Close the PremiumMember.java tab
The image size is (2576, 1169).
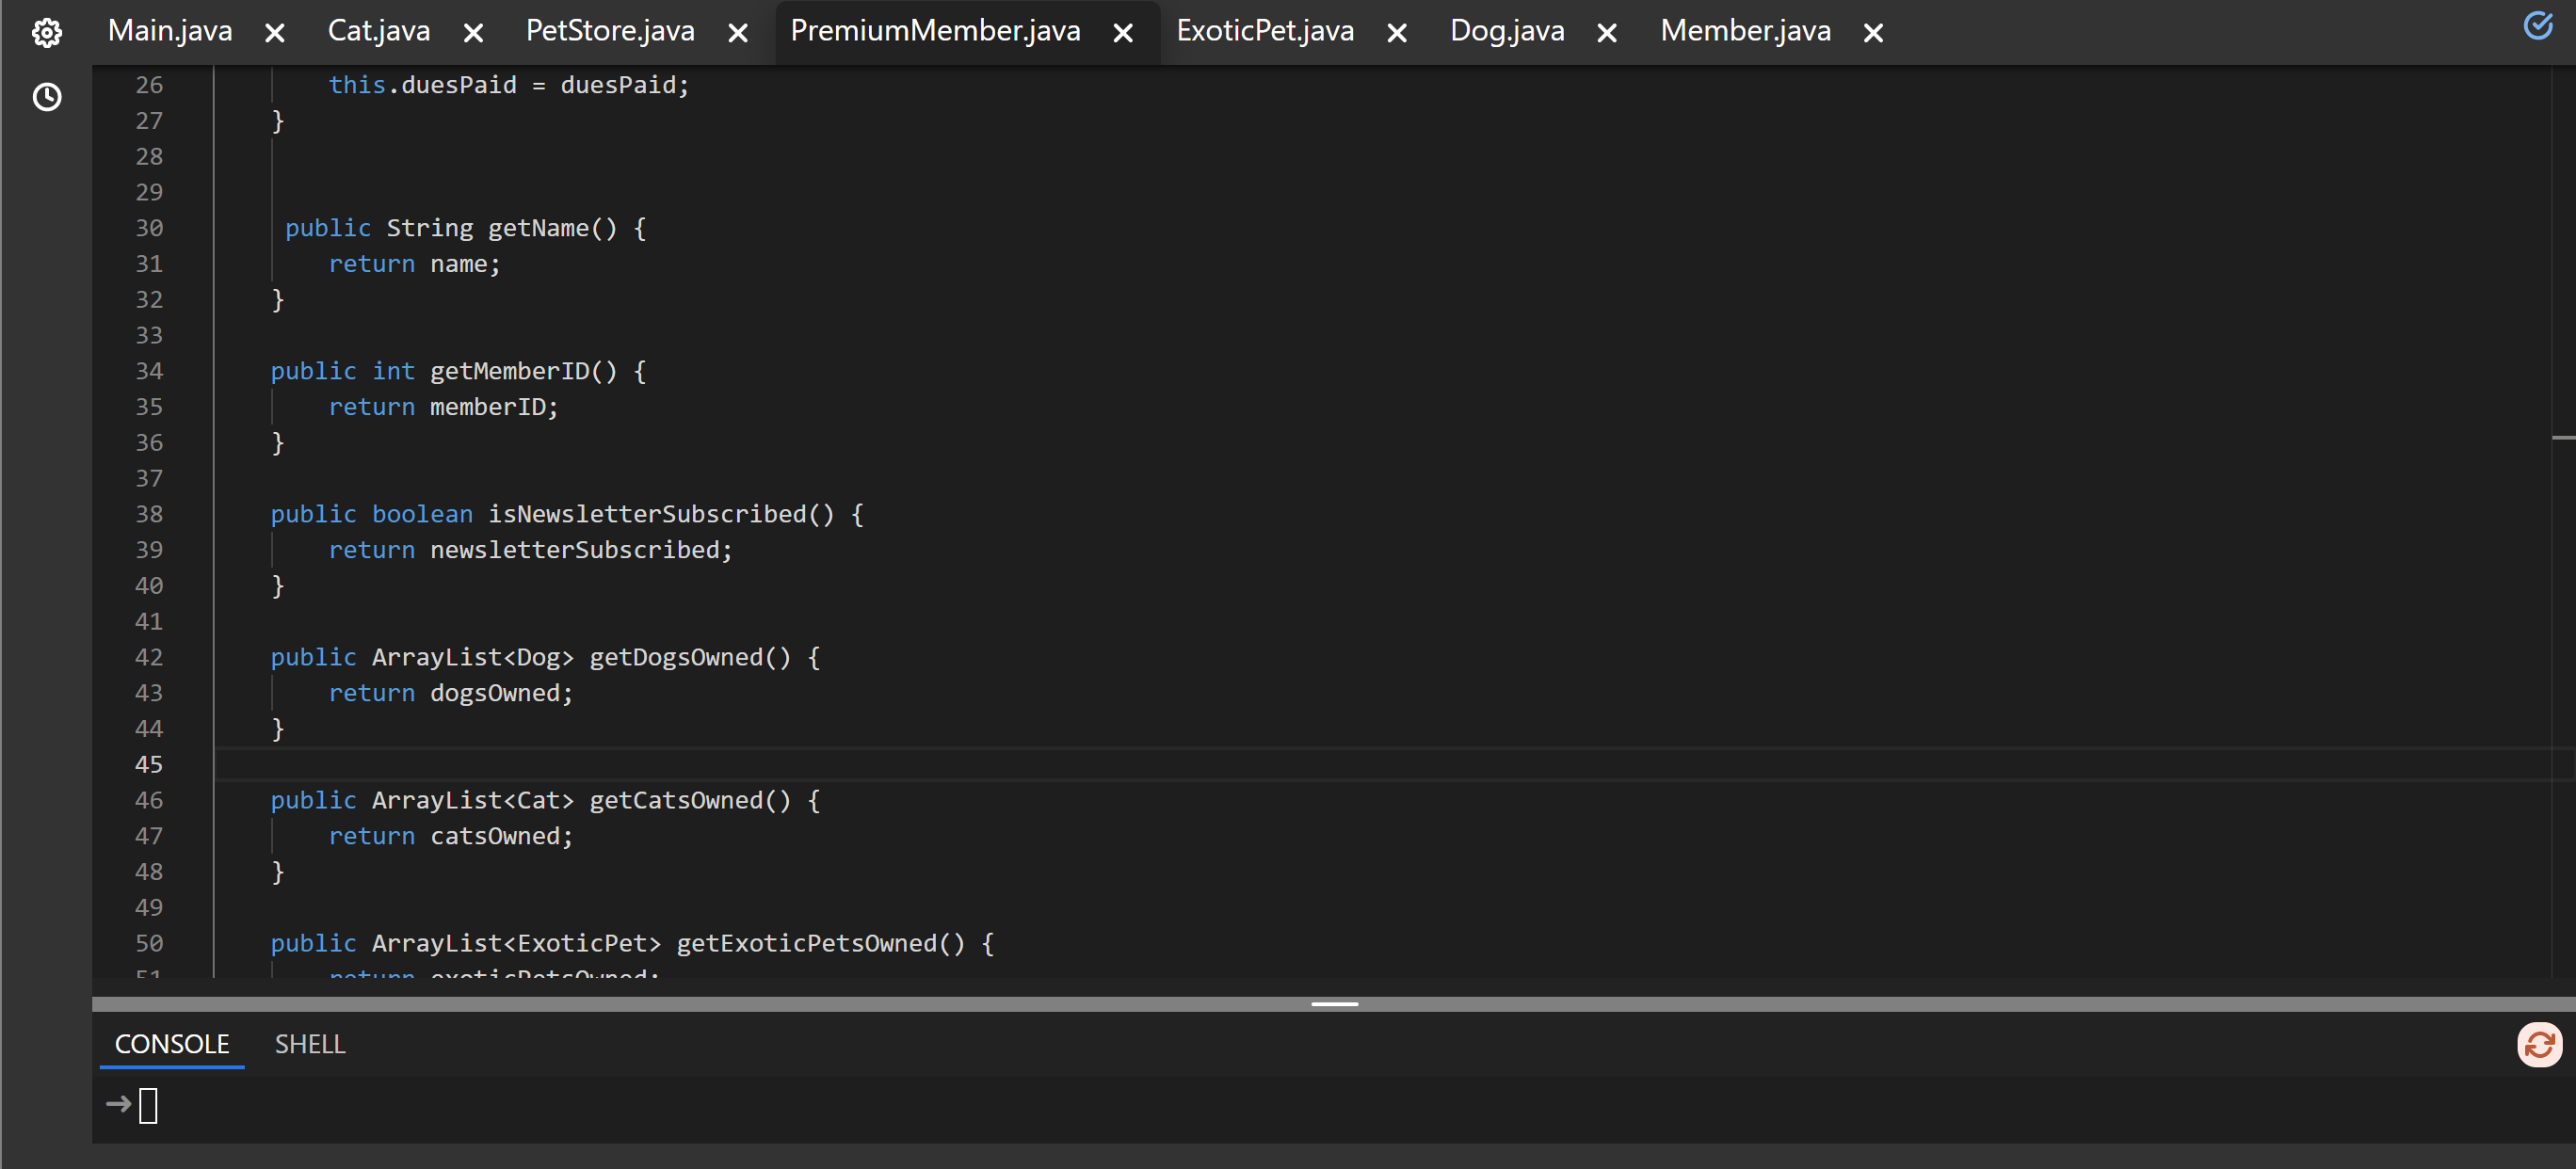point(1123,33)
